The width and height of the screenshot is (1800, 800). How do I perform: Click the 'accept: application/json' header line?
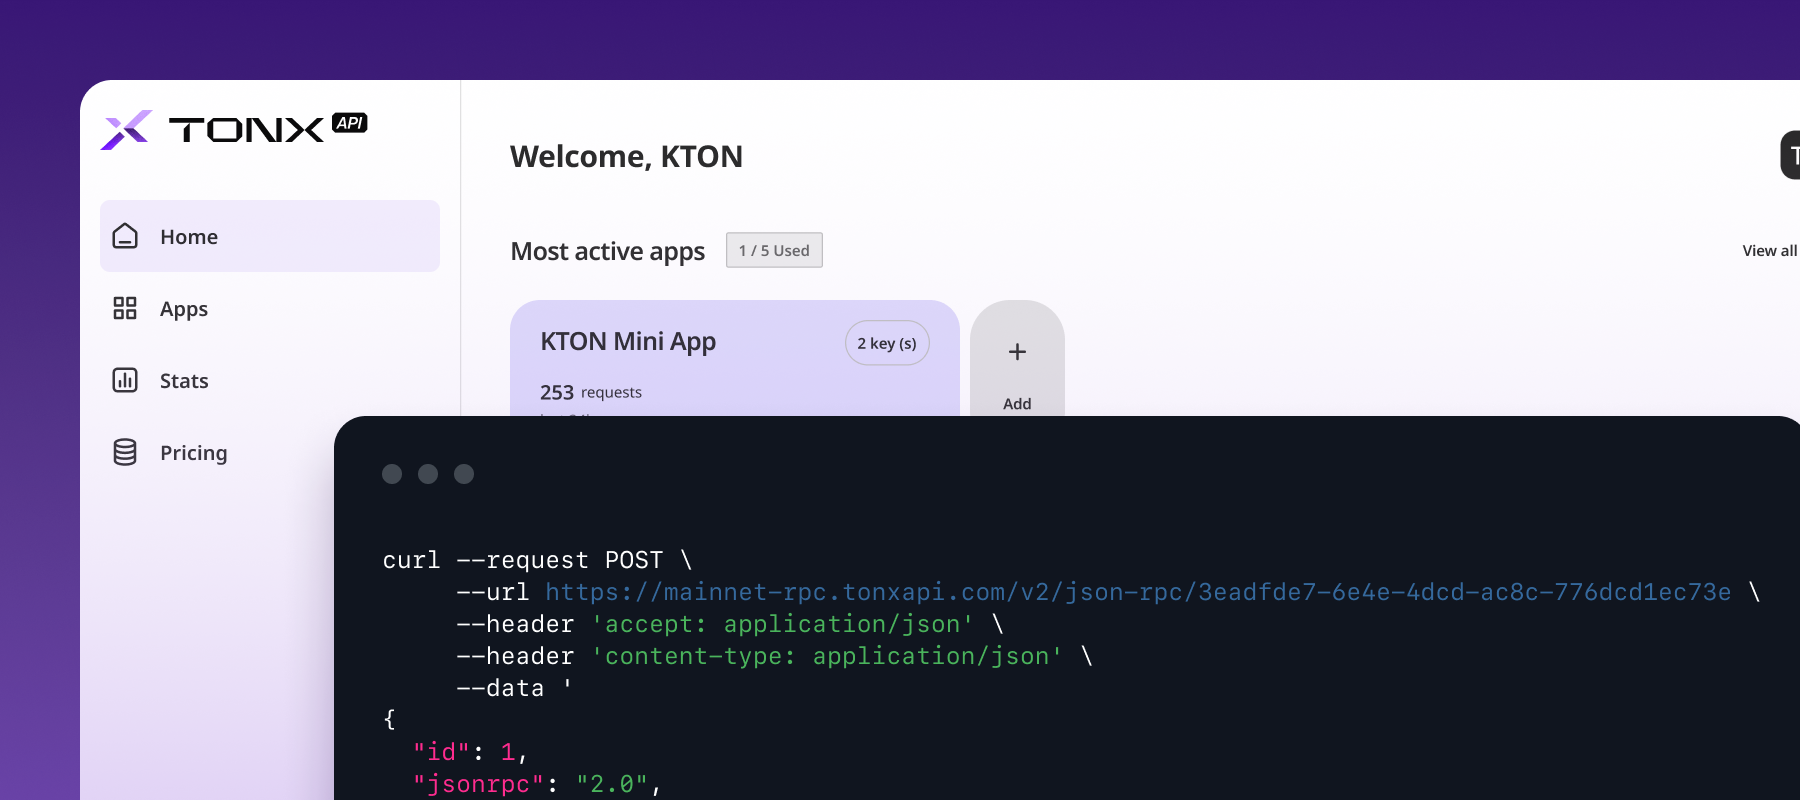[x=730, y=624]
